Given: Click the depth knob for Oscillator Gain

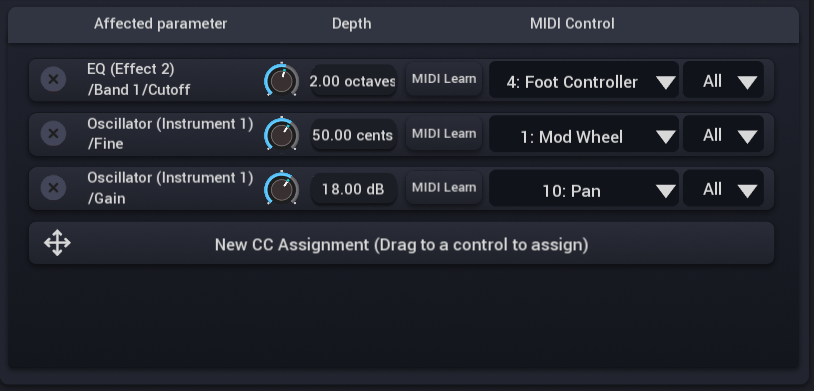Looking at the screenshot, I should tap(281, 188).
